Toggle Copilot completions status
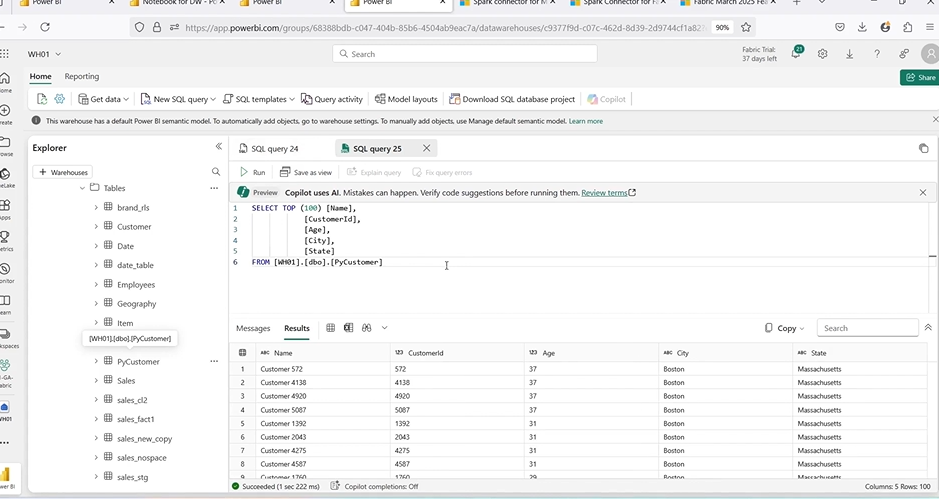 click(x=375, y=486)
